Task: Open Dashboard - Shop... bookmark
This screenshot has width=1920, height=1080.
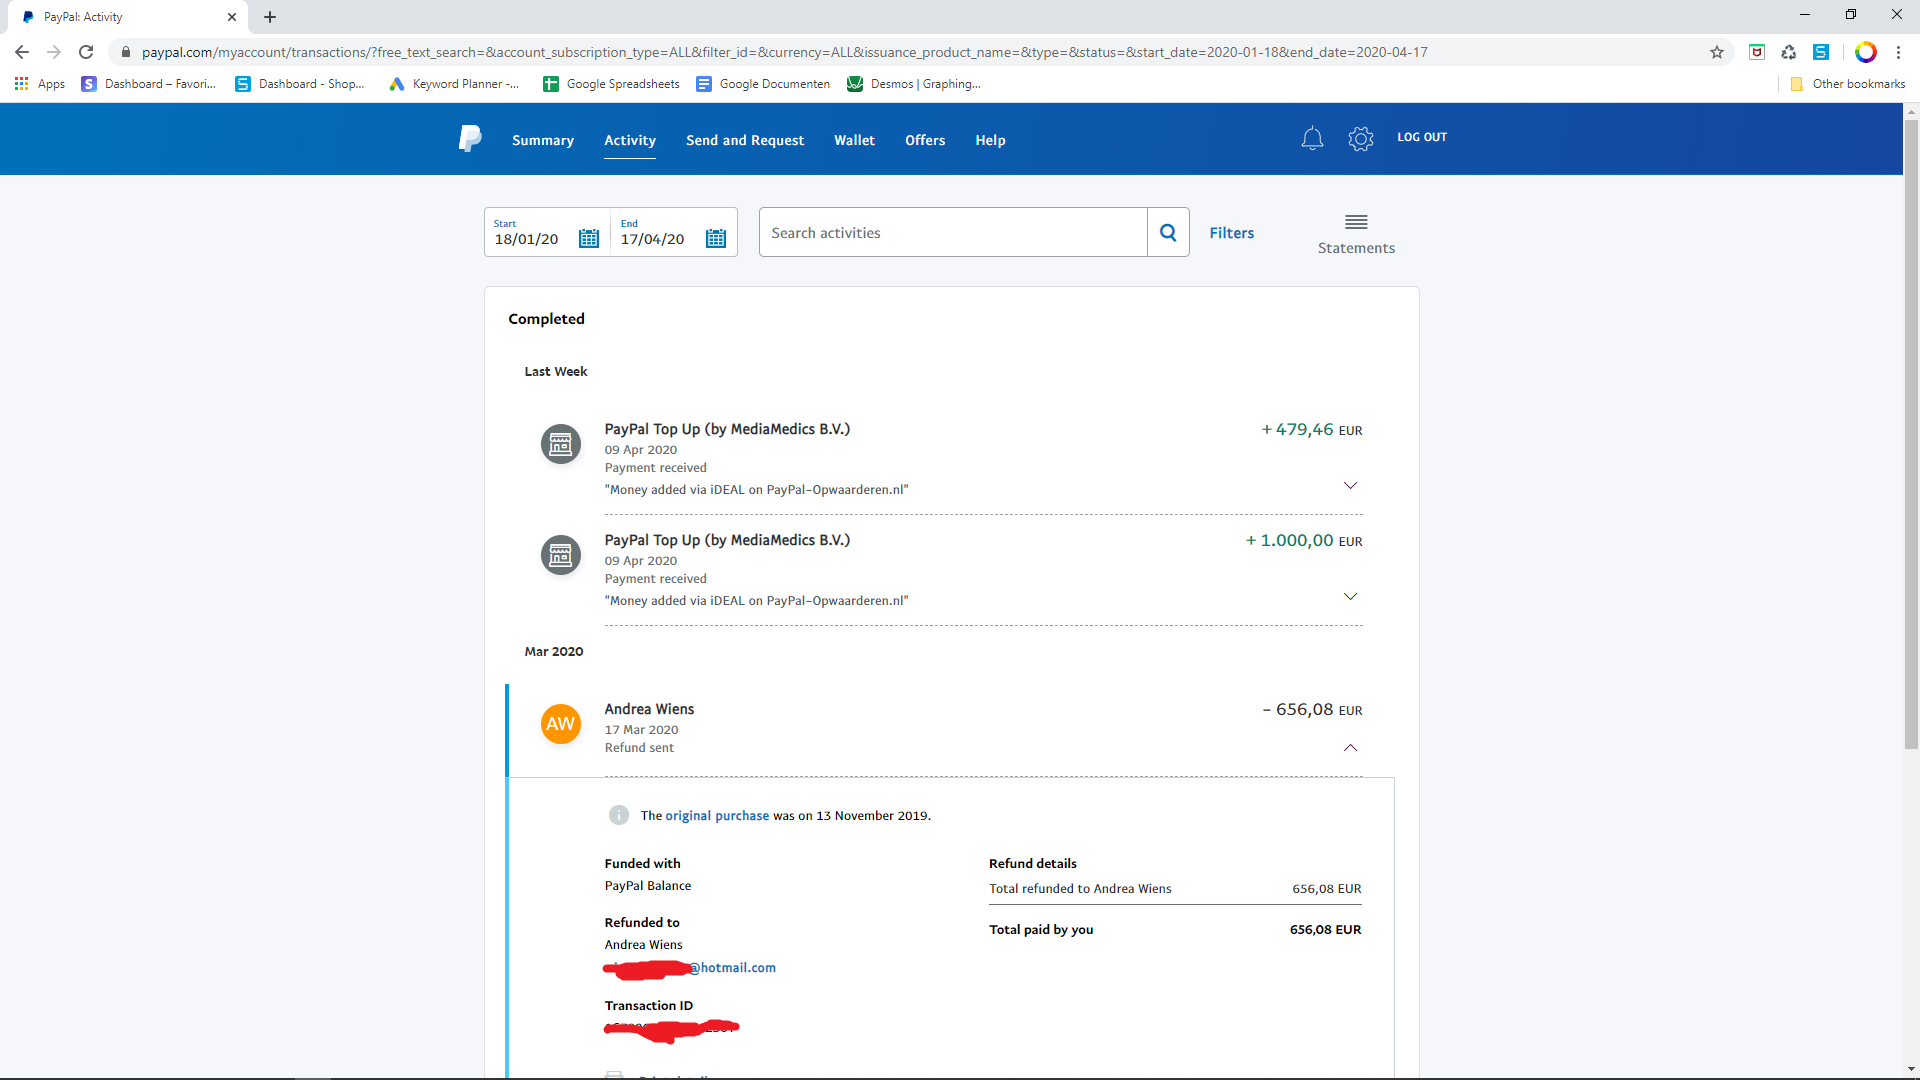Action: point(300,84)
